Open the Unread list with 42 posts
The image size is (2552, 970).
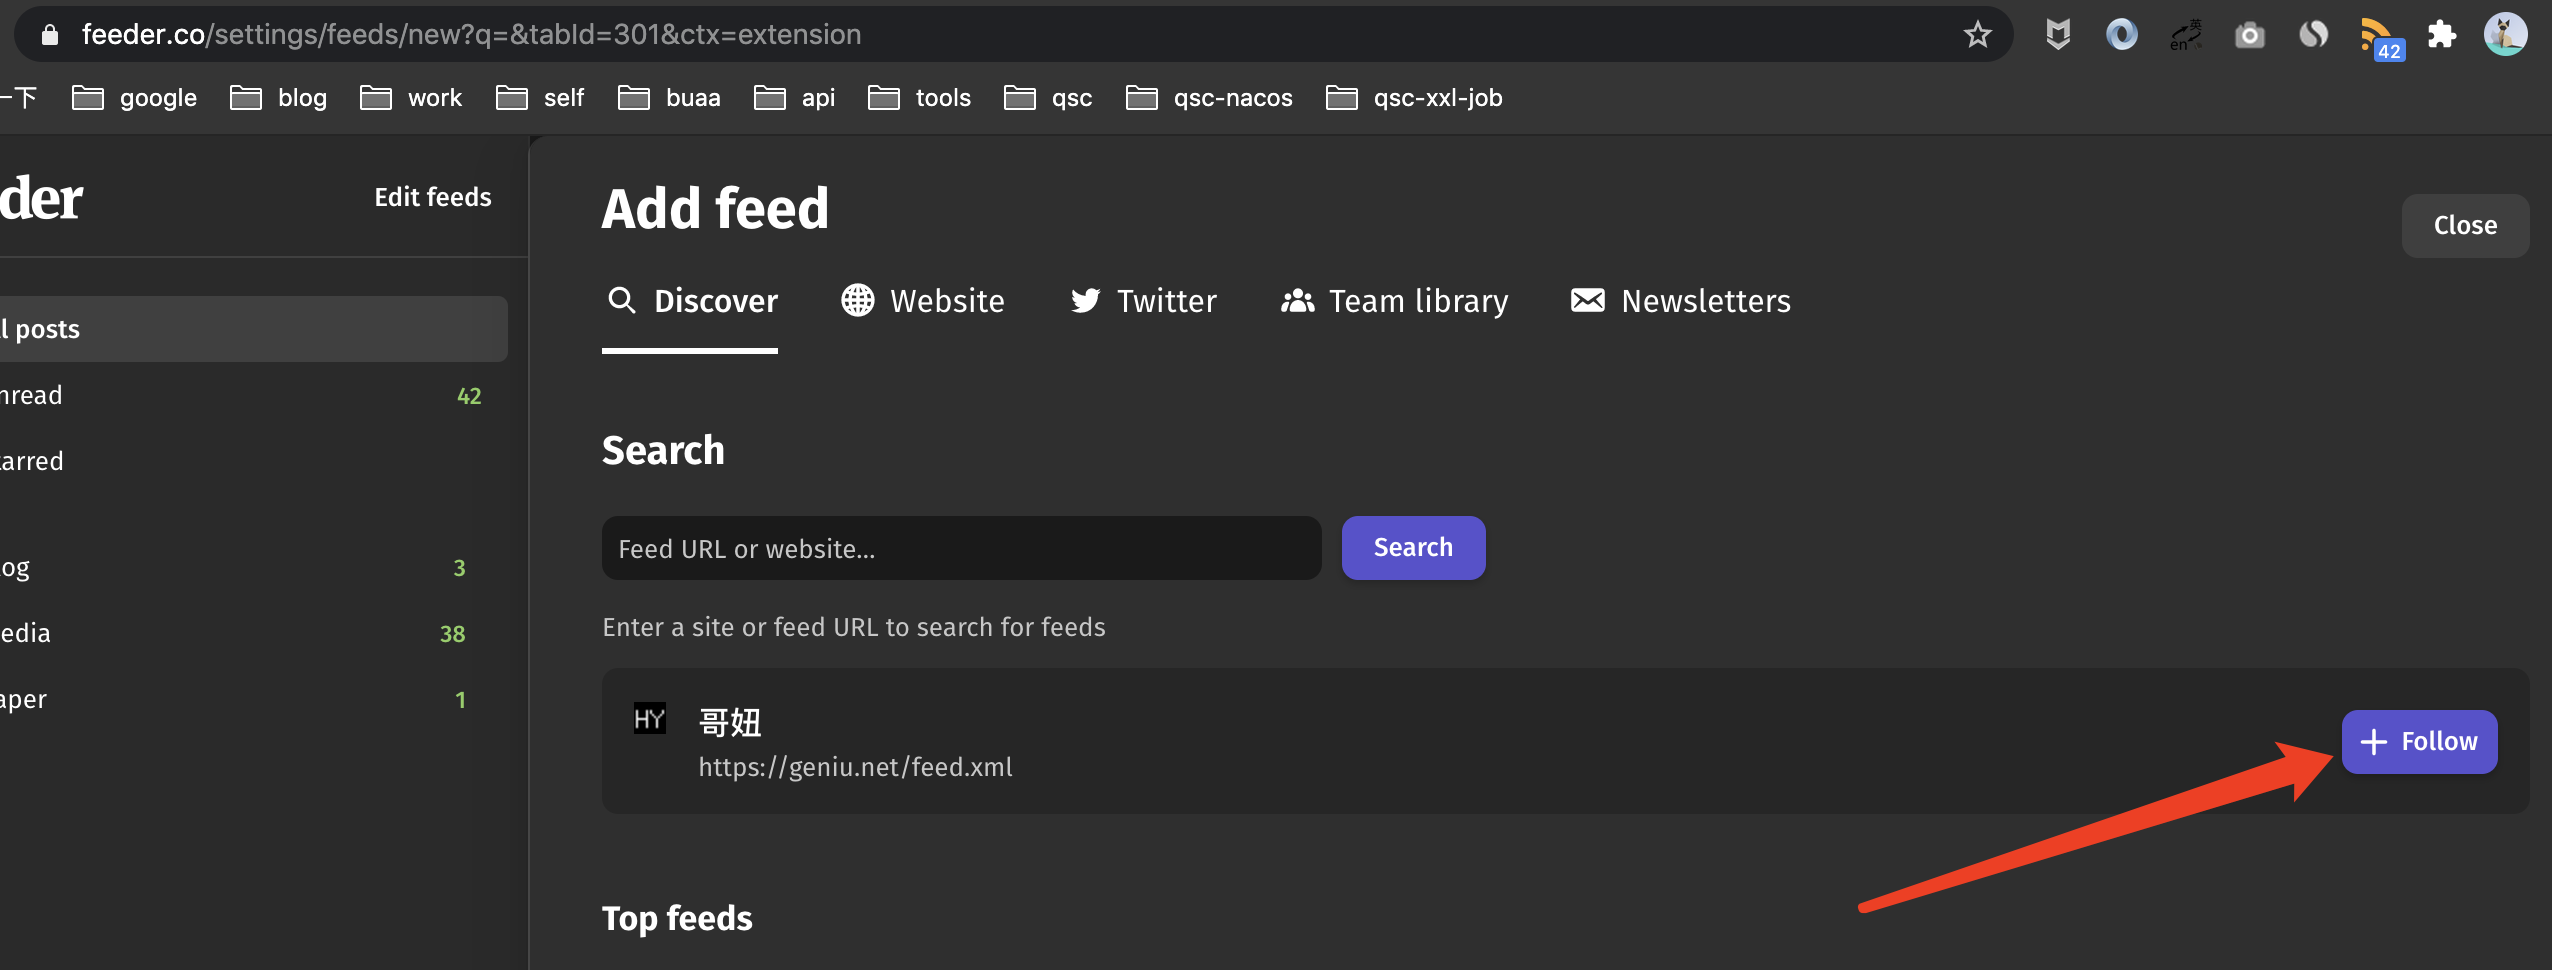[x=254, y=396]
